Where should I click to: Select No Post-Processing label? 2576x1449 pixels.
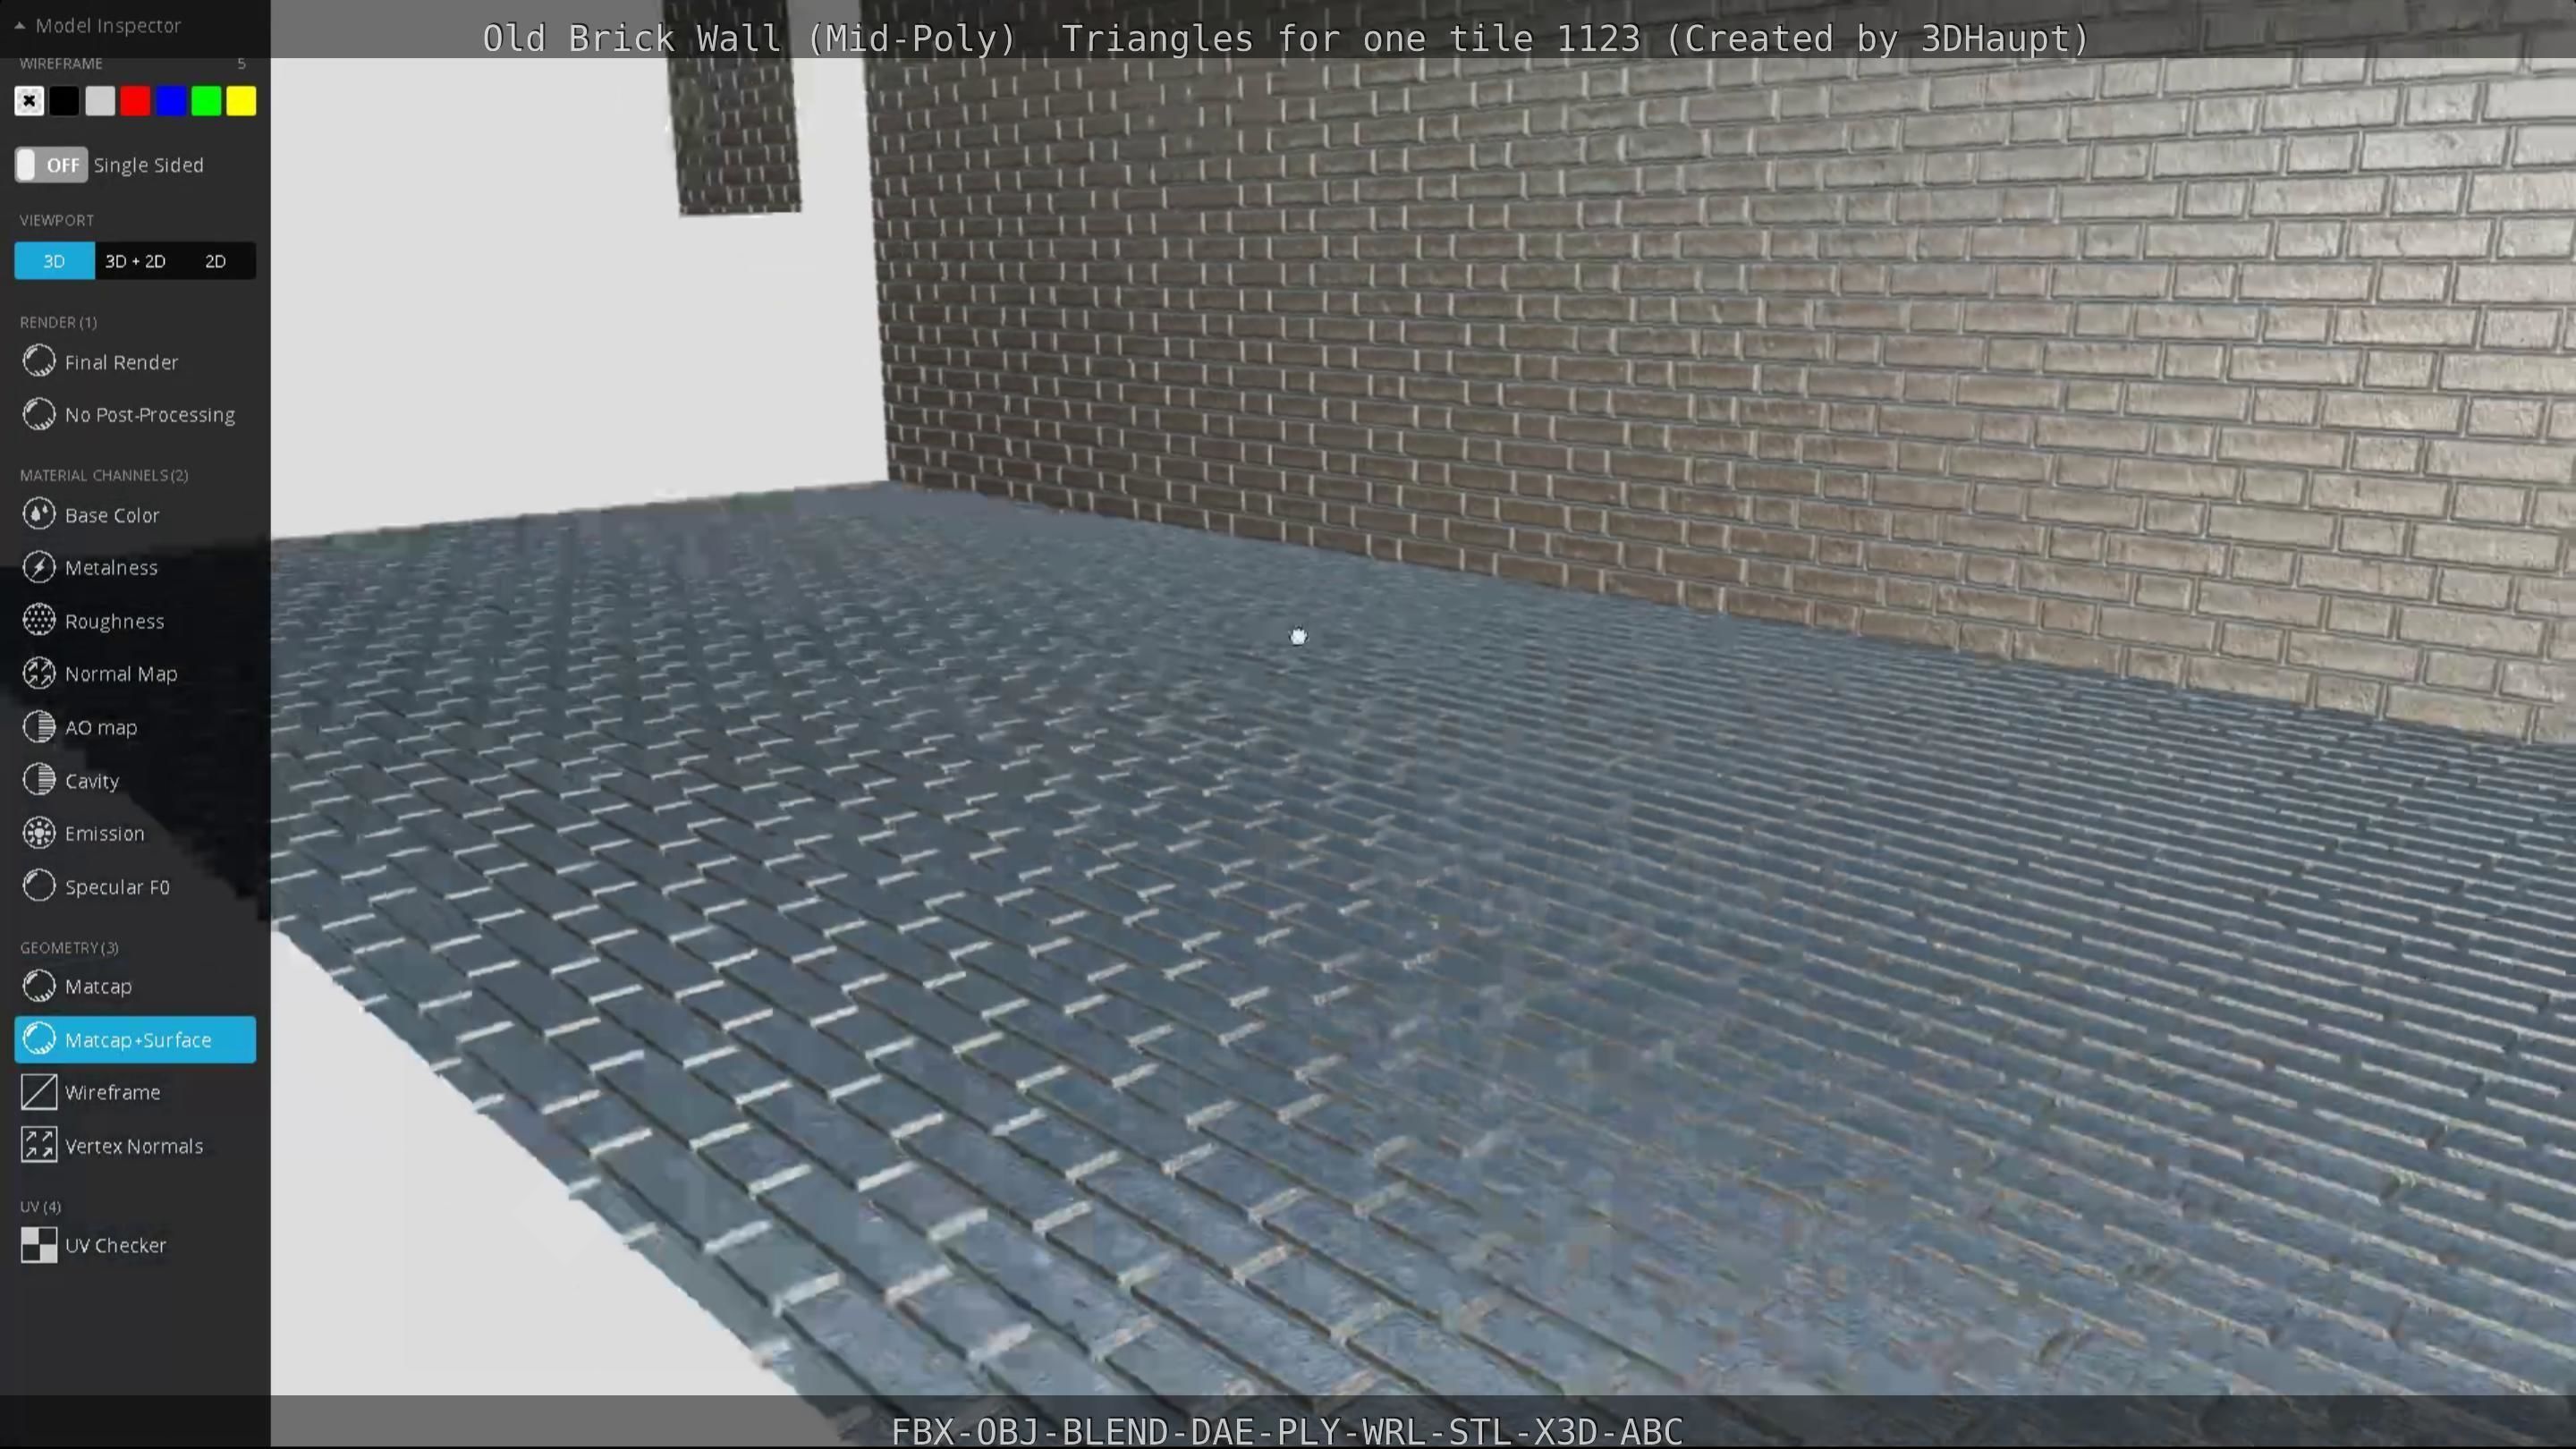150,415
